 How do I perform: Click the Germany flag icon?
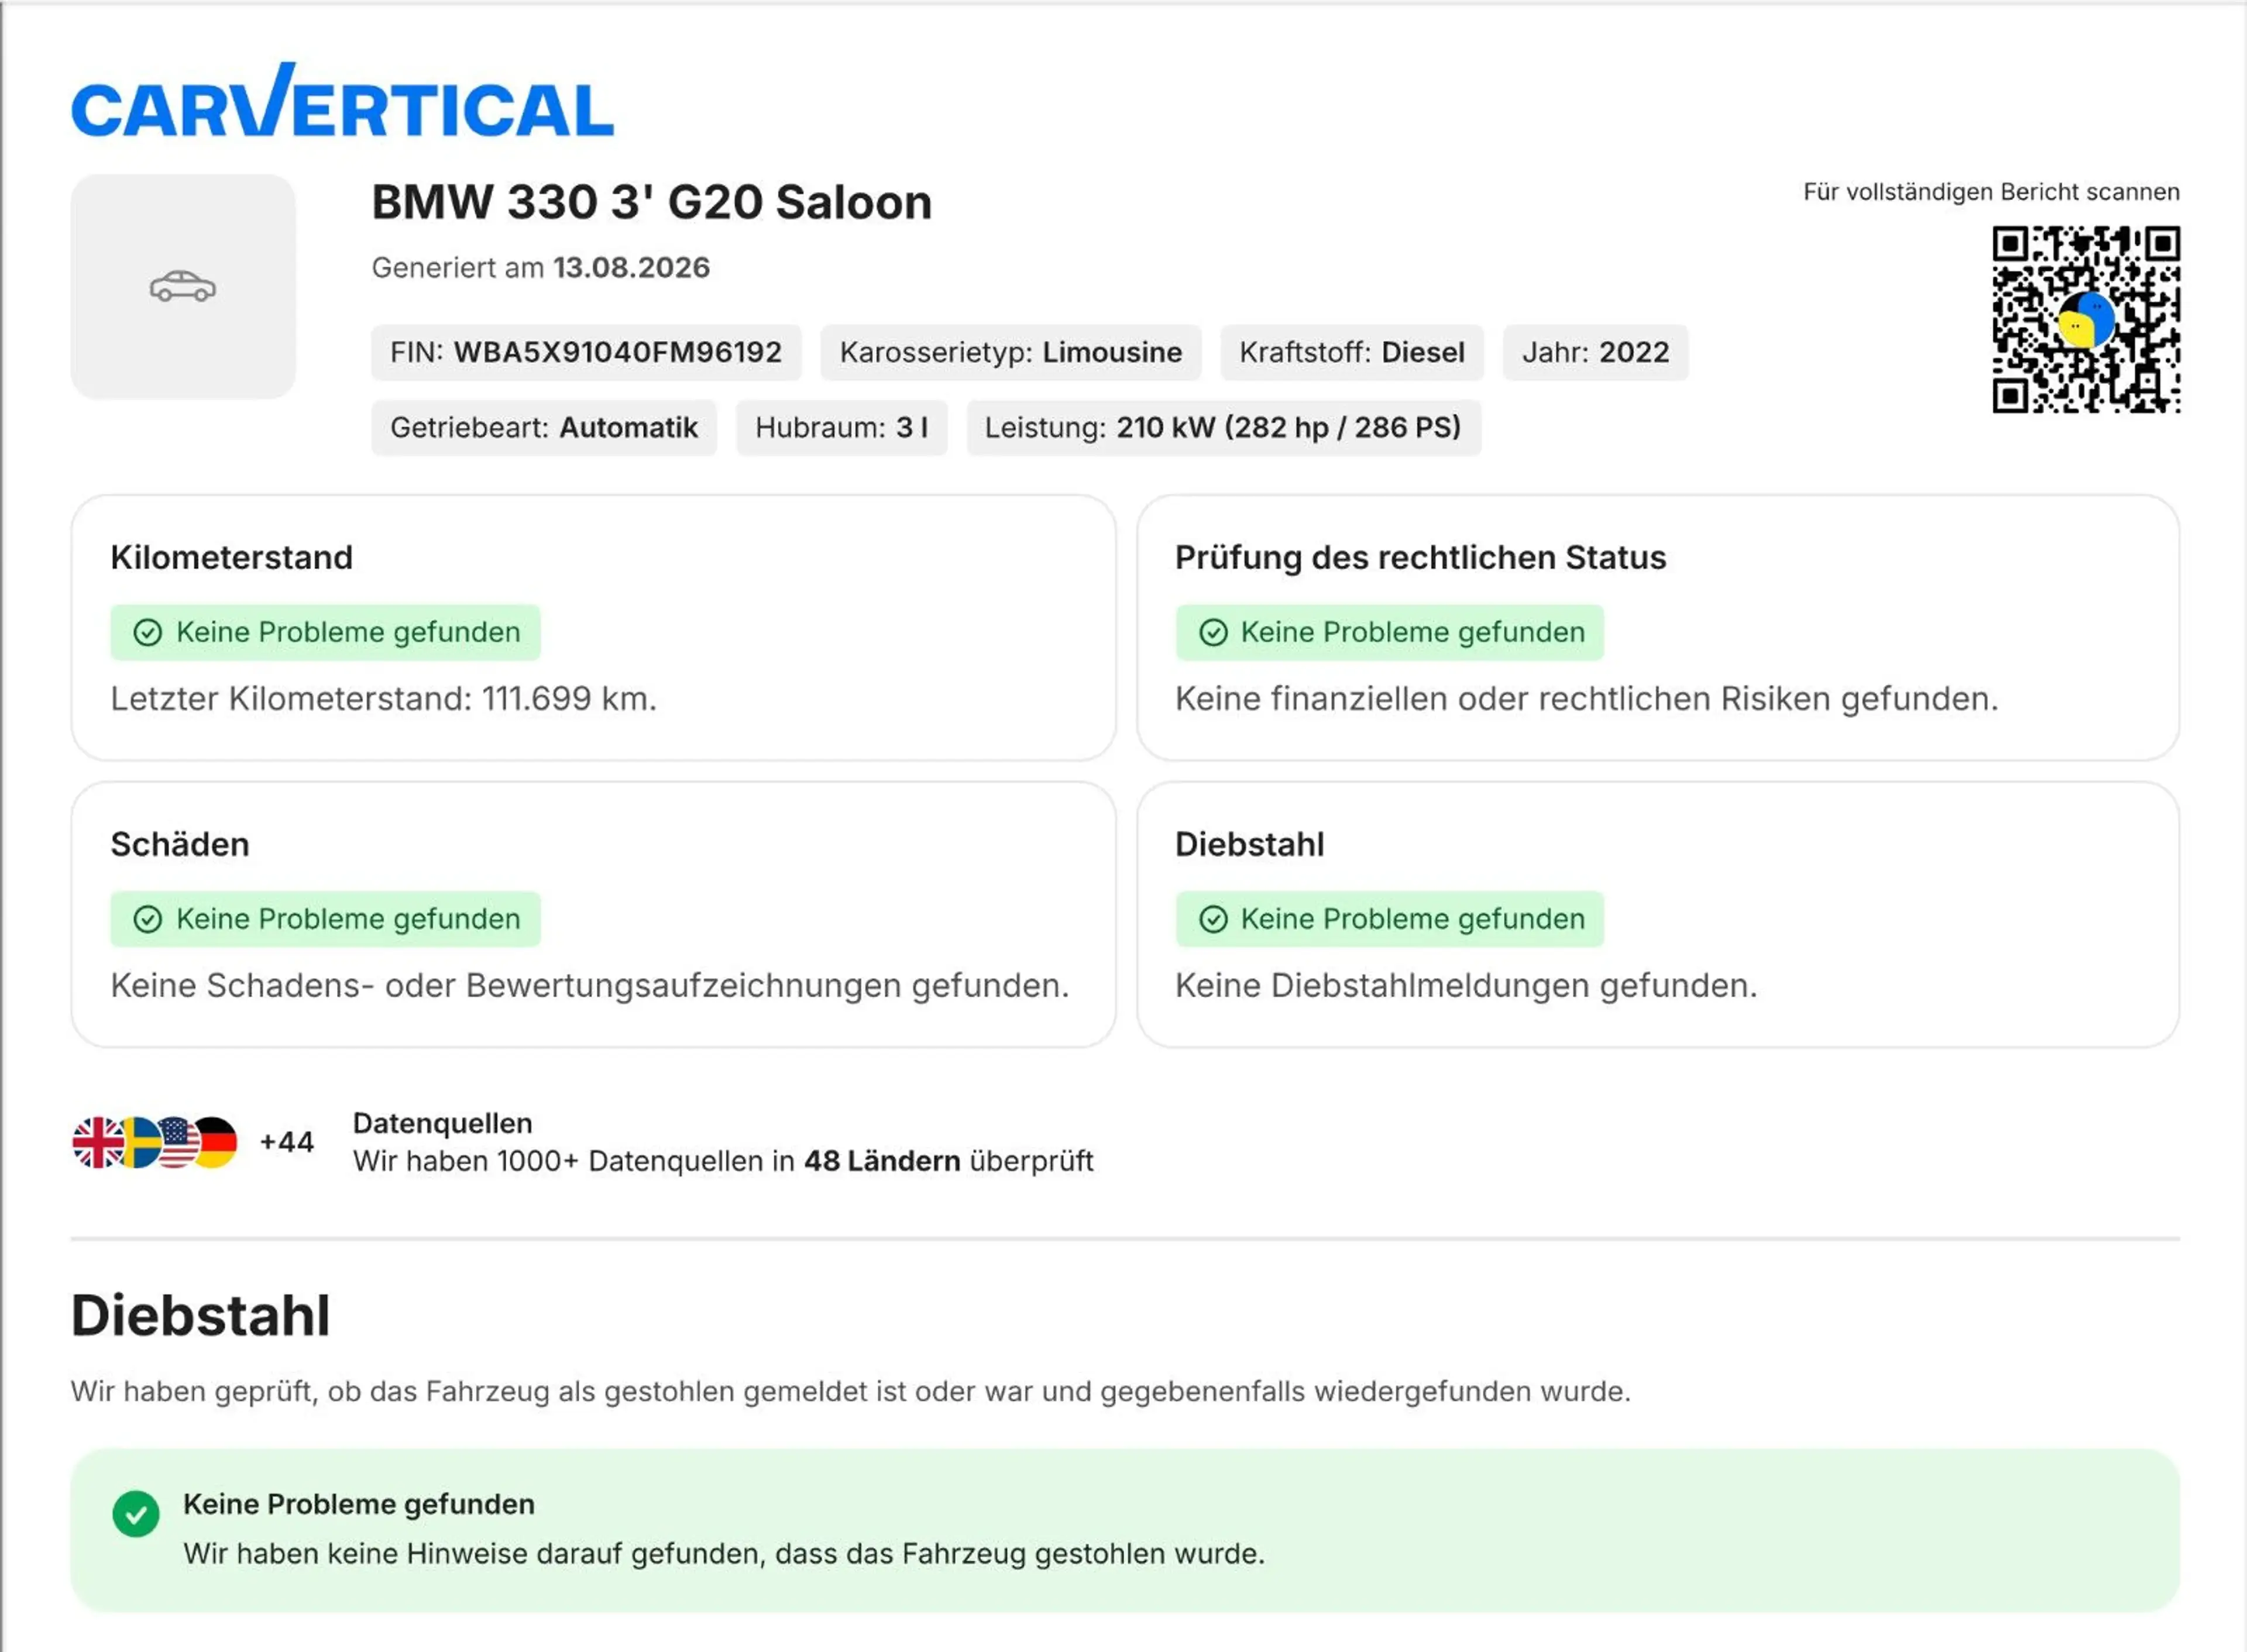pos(216,1142)
